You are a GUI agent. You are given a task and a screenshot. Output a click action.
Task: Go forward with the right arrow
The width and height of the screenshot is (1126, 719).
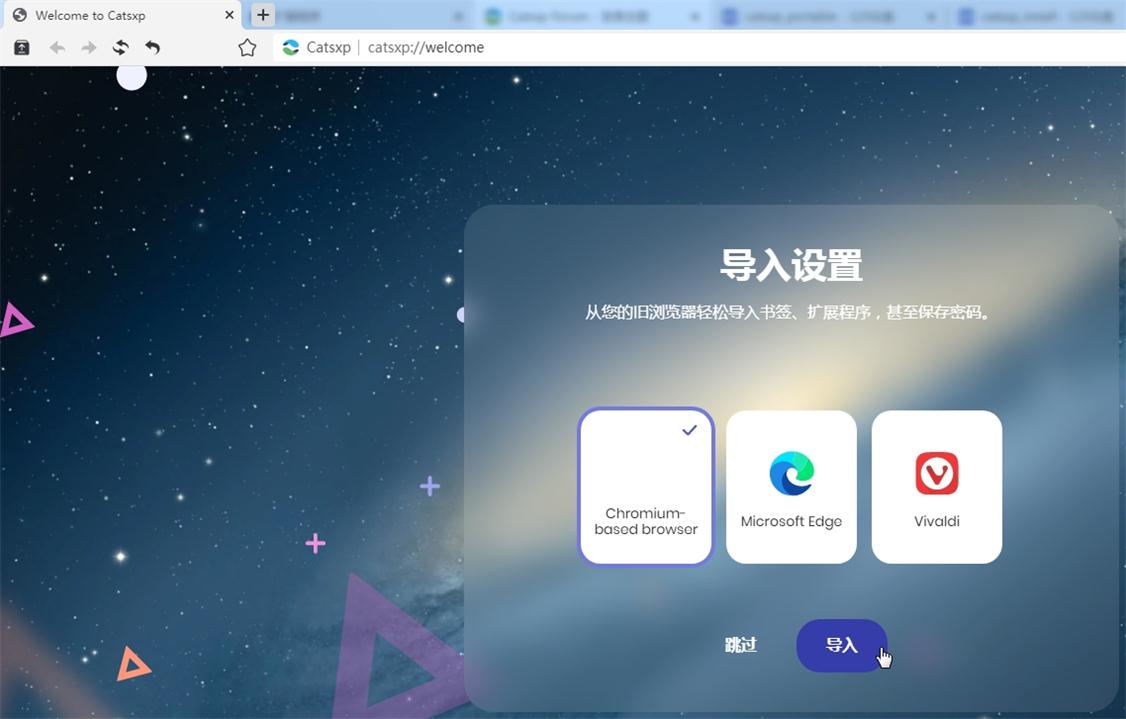(x=89, y=47)
